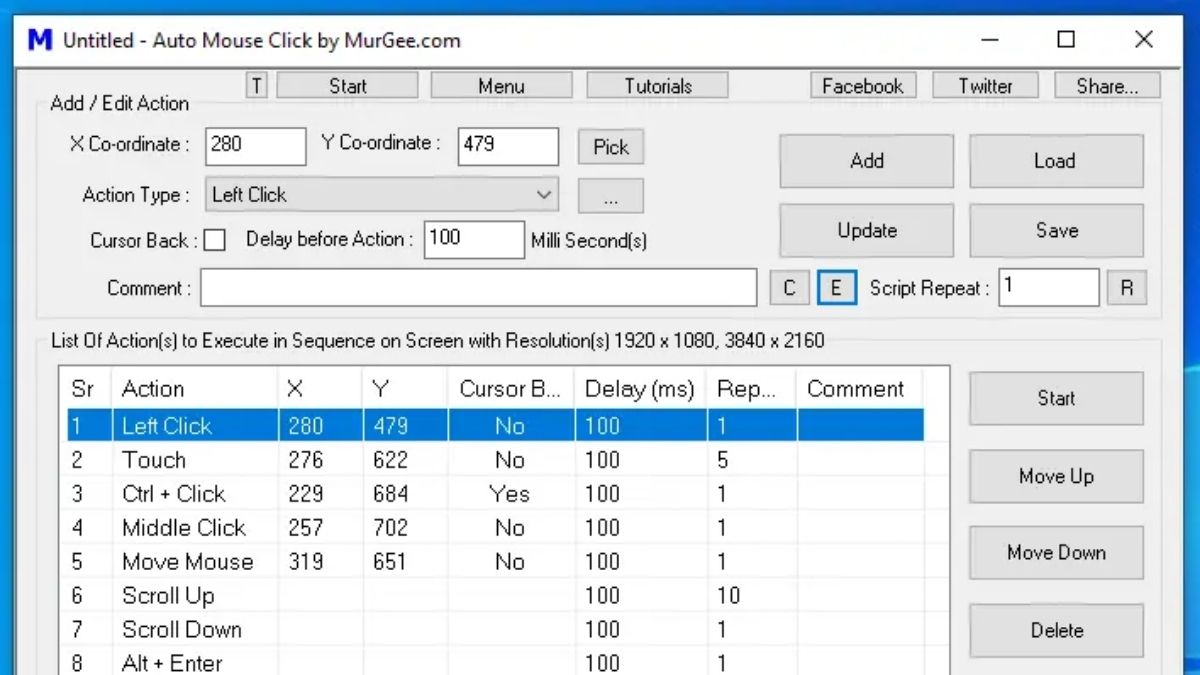Screen dimensions: 1200x675
Task: Minimize the Auto Mouse Click window
Action: pos(990,40)
